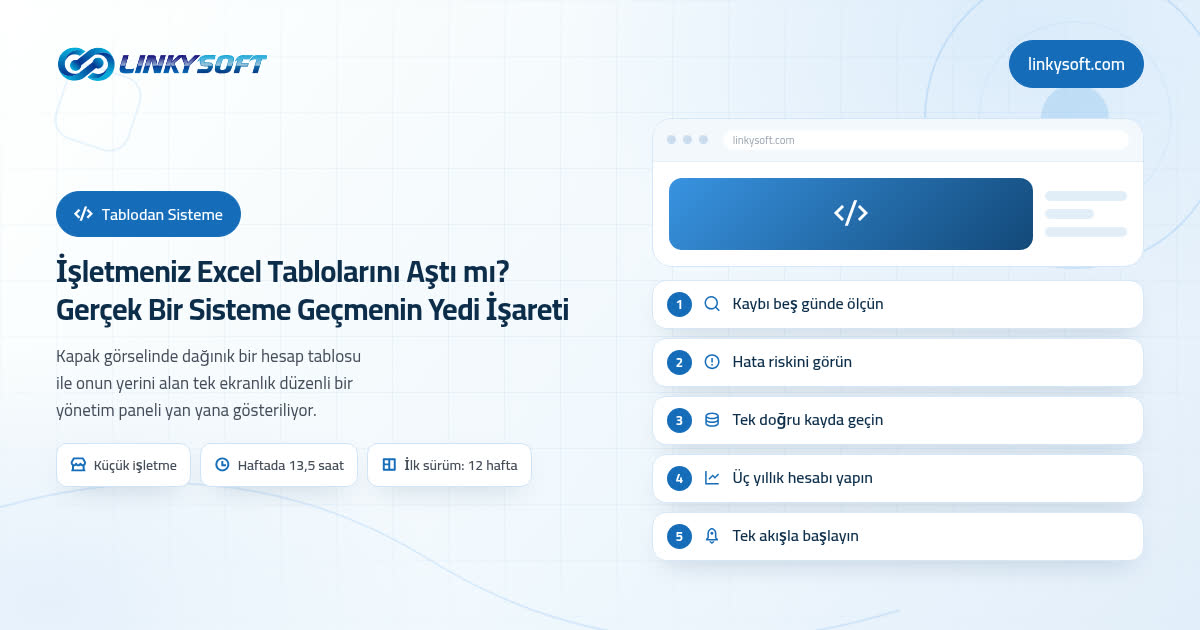Open the Tek doğru kayda geçin card

point(897,420)
